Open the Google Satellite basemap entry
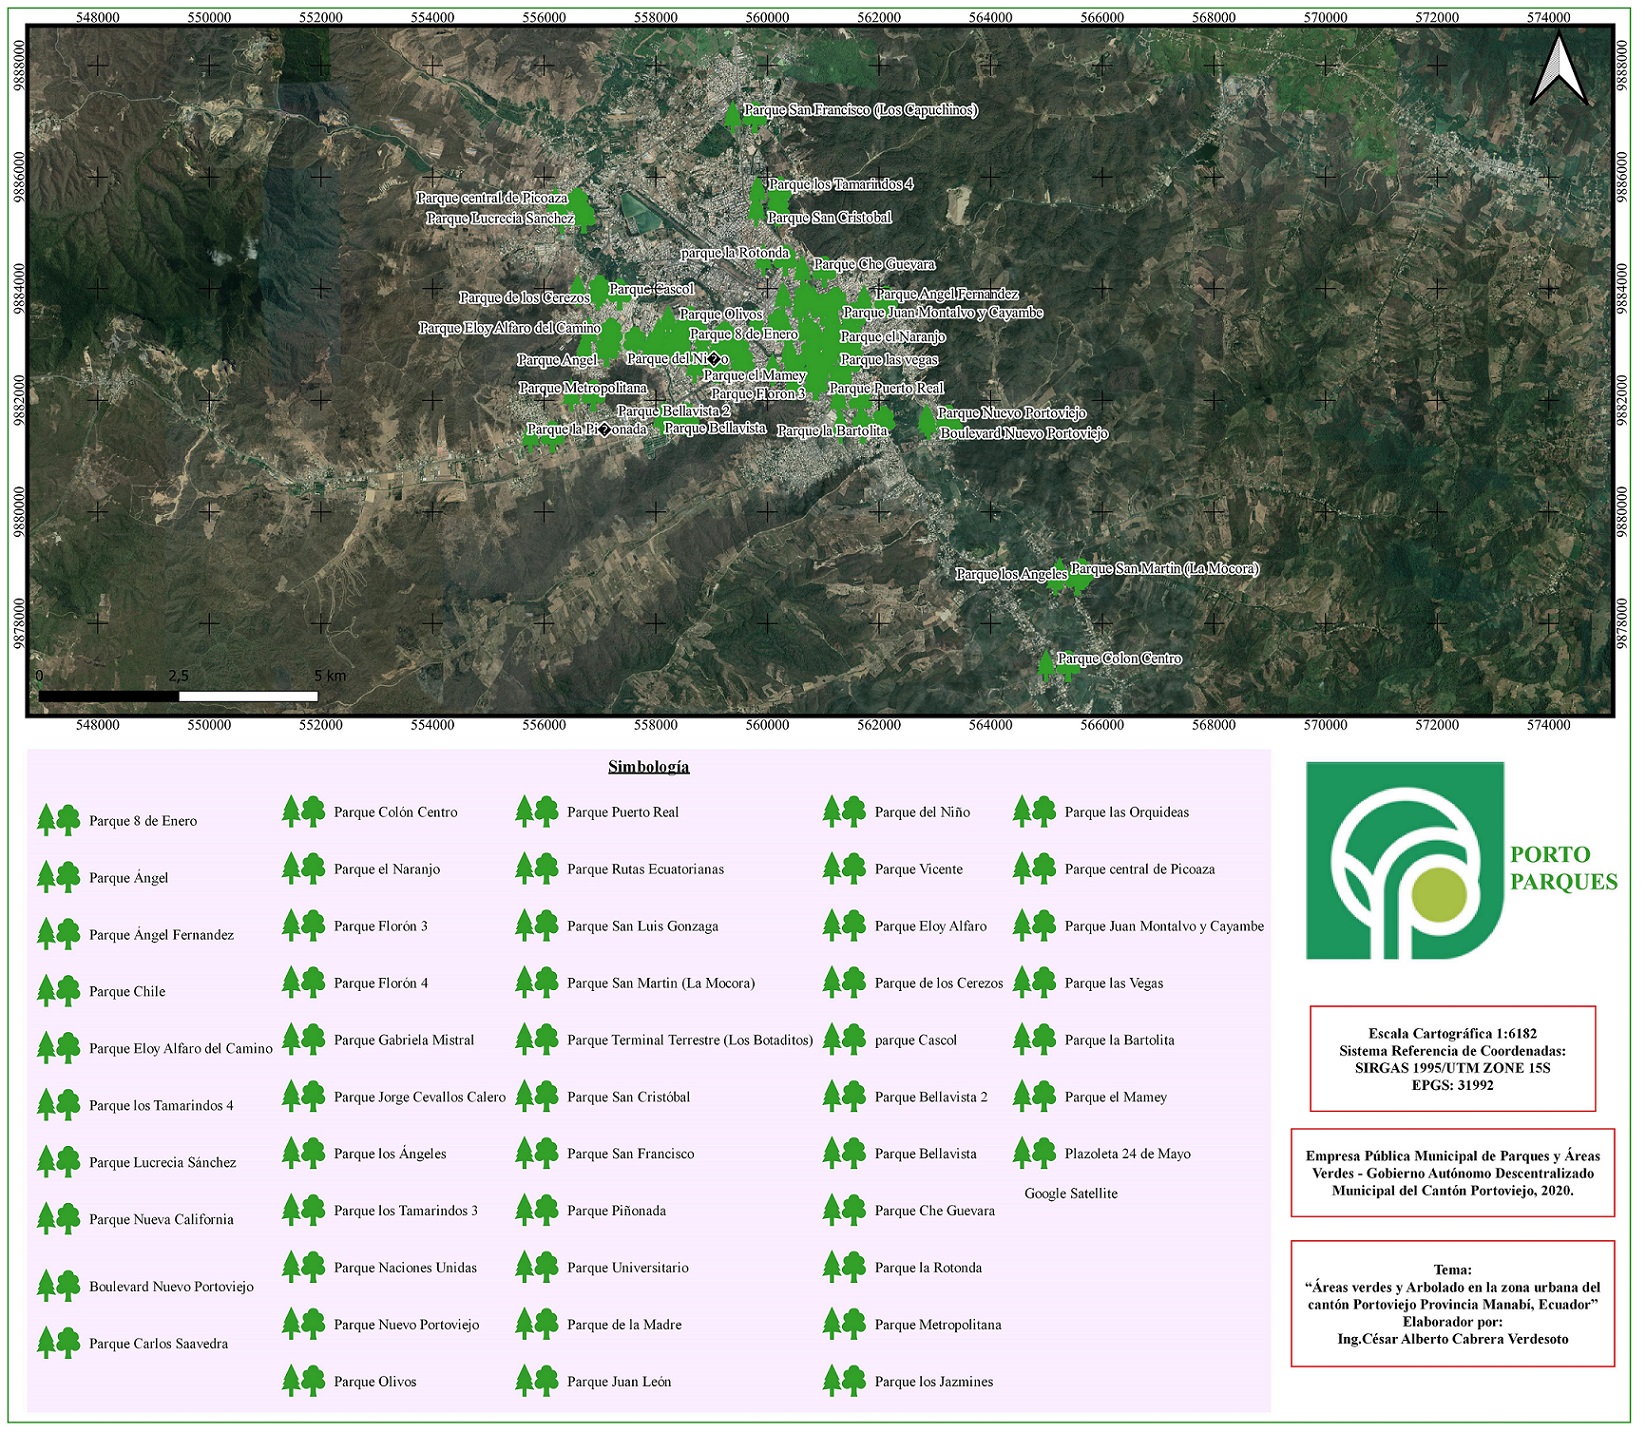 tap(1070, 1193)
